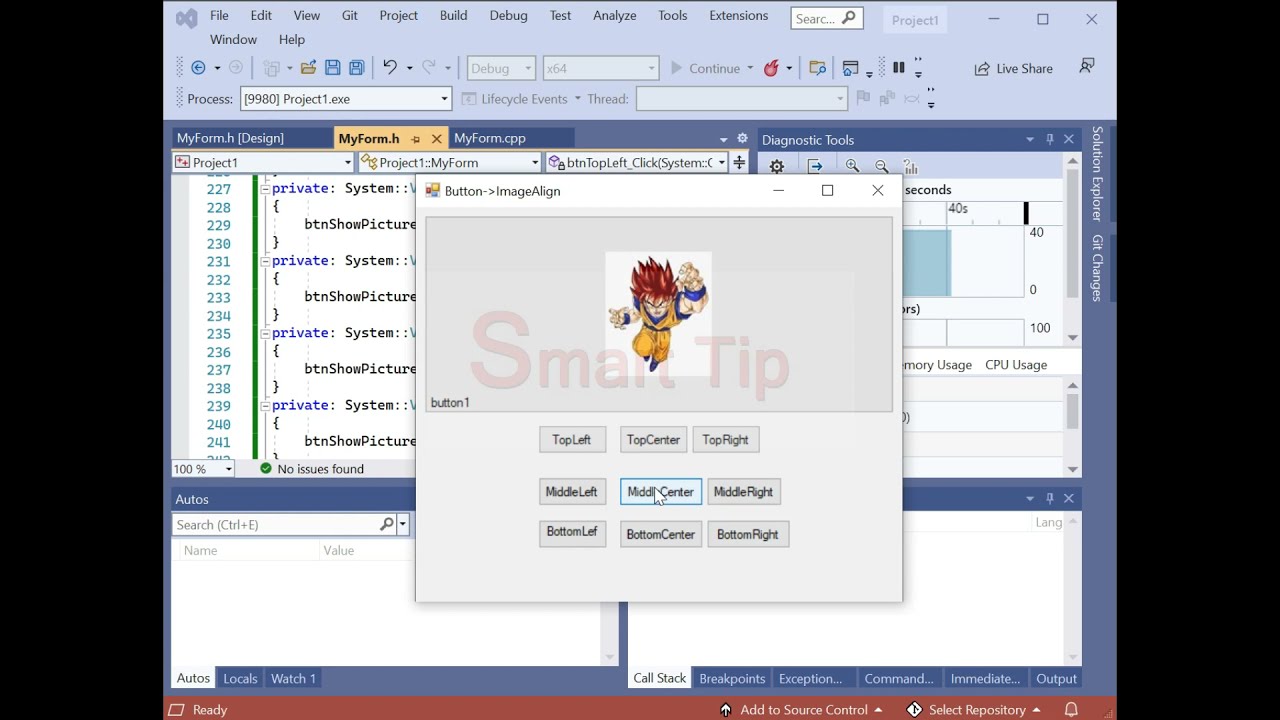Click the MiddleLeft button
Screen dimensions: 1280x720
click(572, 492)
